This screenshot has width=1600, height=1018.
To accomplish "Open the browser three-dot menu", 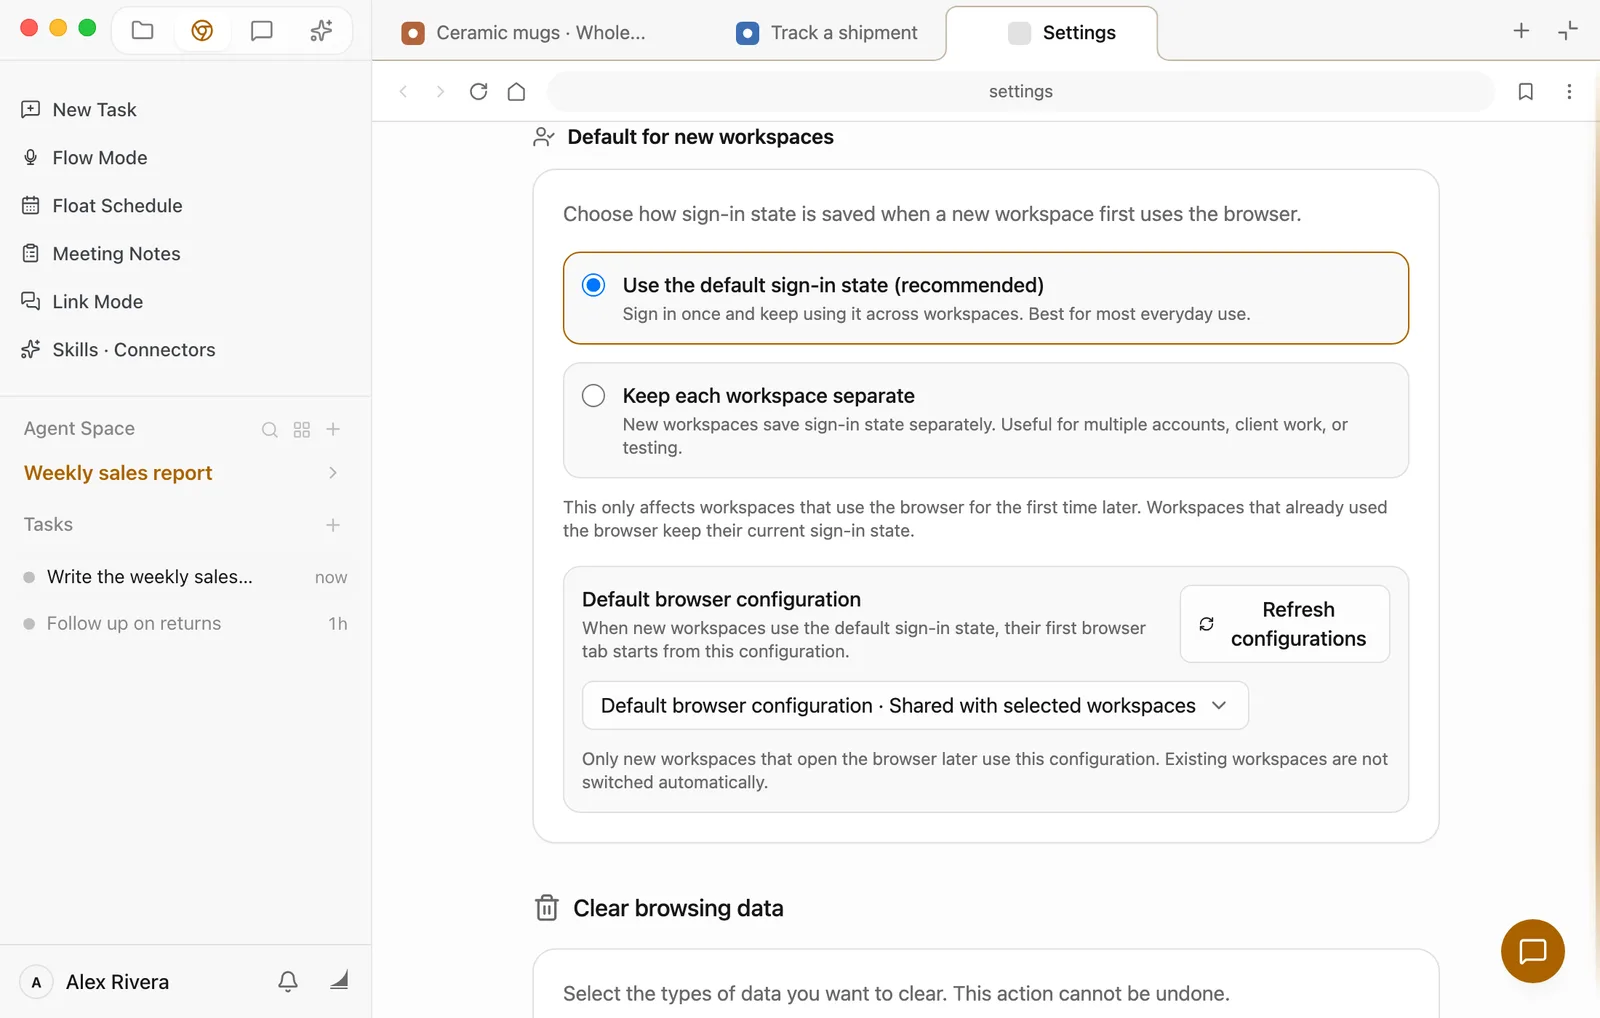I will click(1569, 92).
